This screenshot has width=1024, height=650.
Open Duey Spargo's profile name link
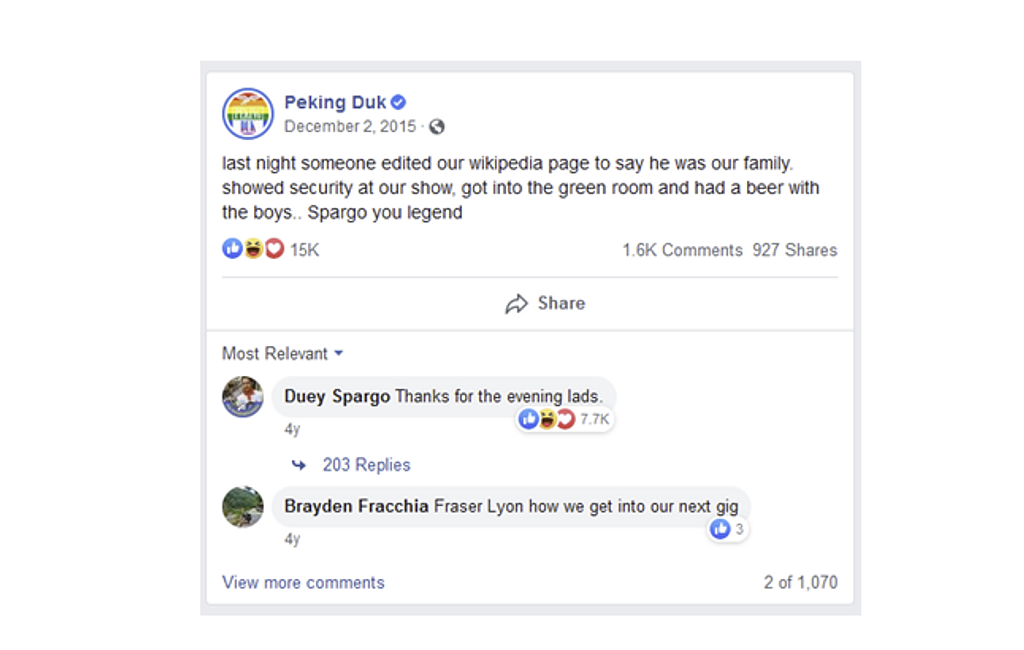pos(337,396)
